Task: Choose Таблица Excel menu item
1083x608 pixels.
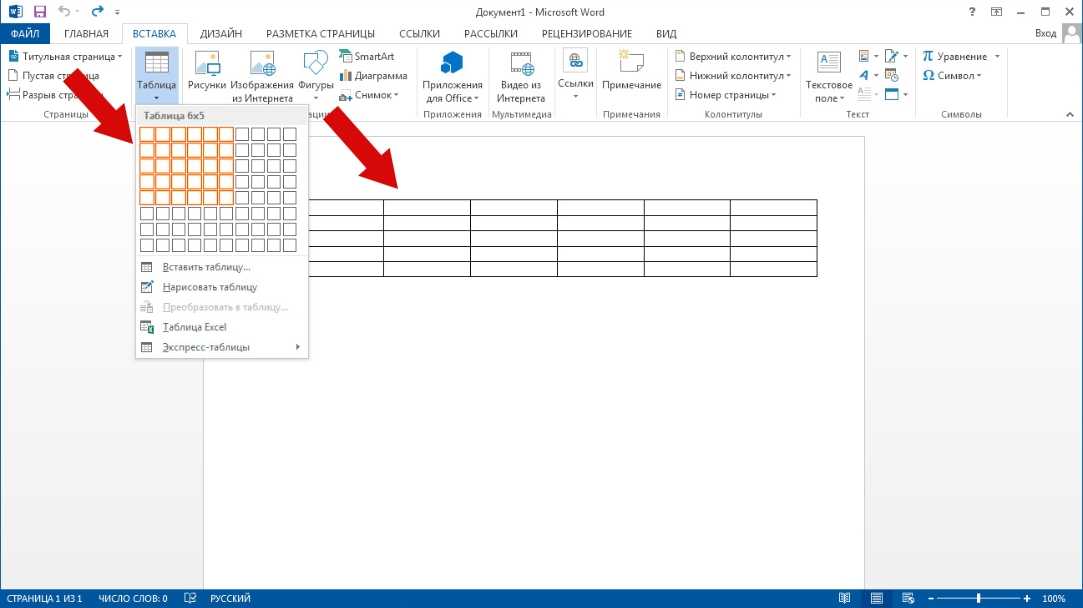Action: [222, 327]
